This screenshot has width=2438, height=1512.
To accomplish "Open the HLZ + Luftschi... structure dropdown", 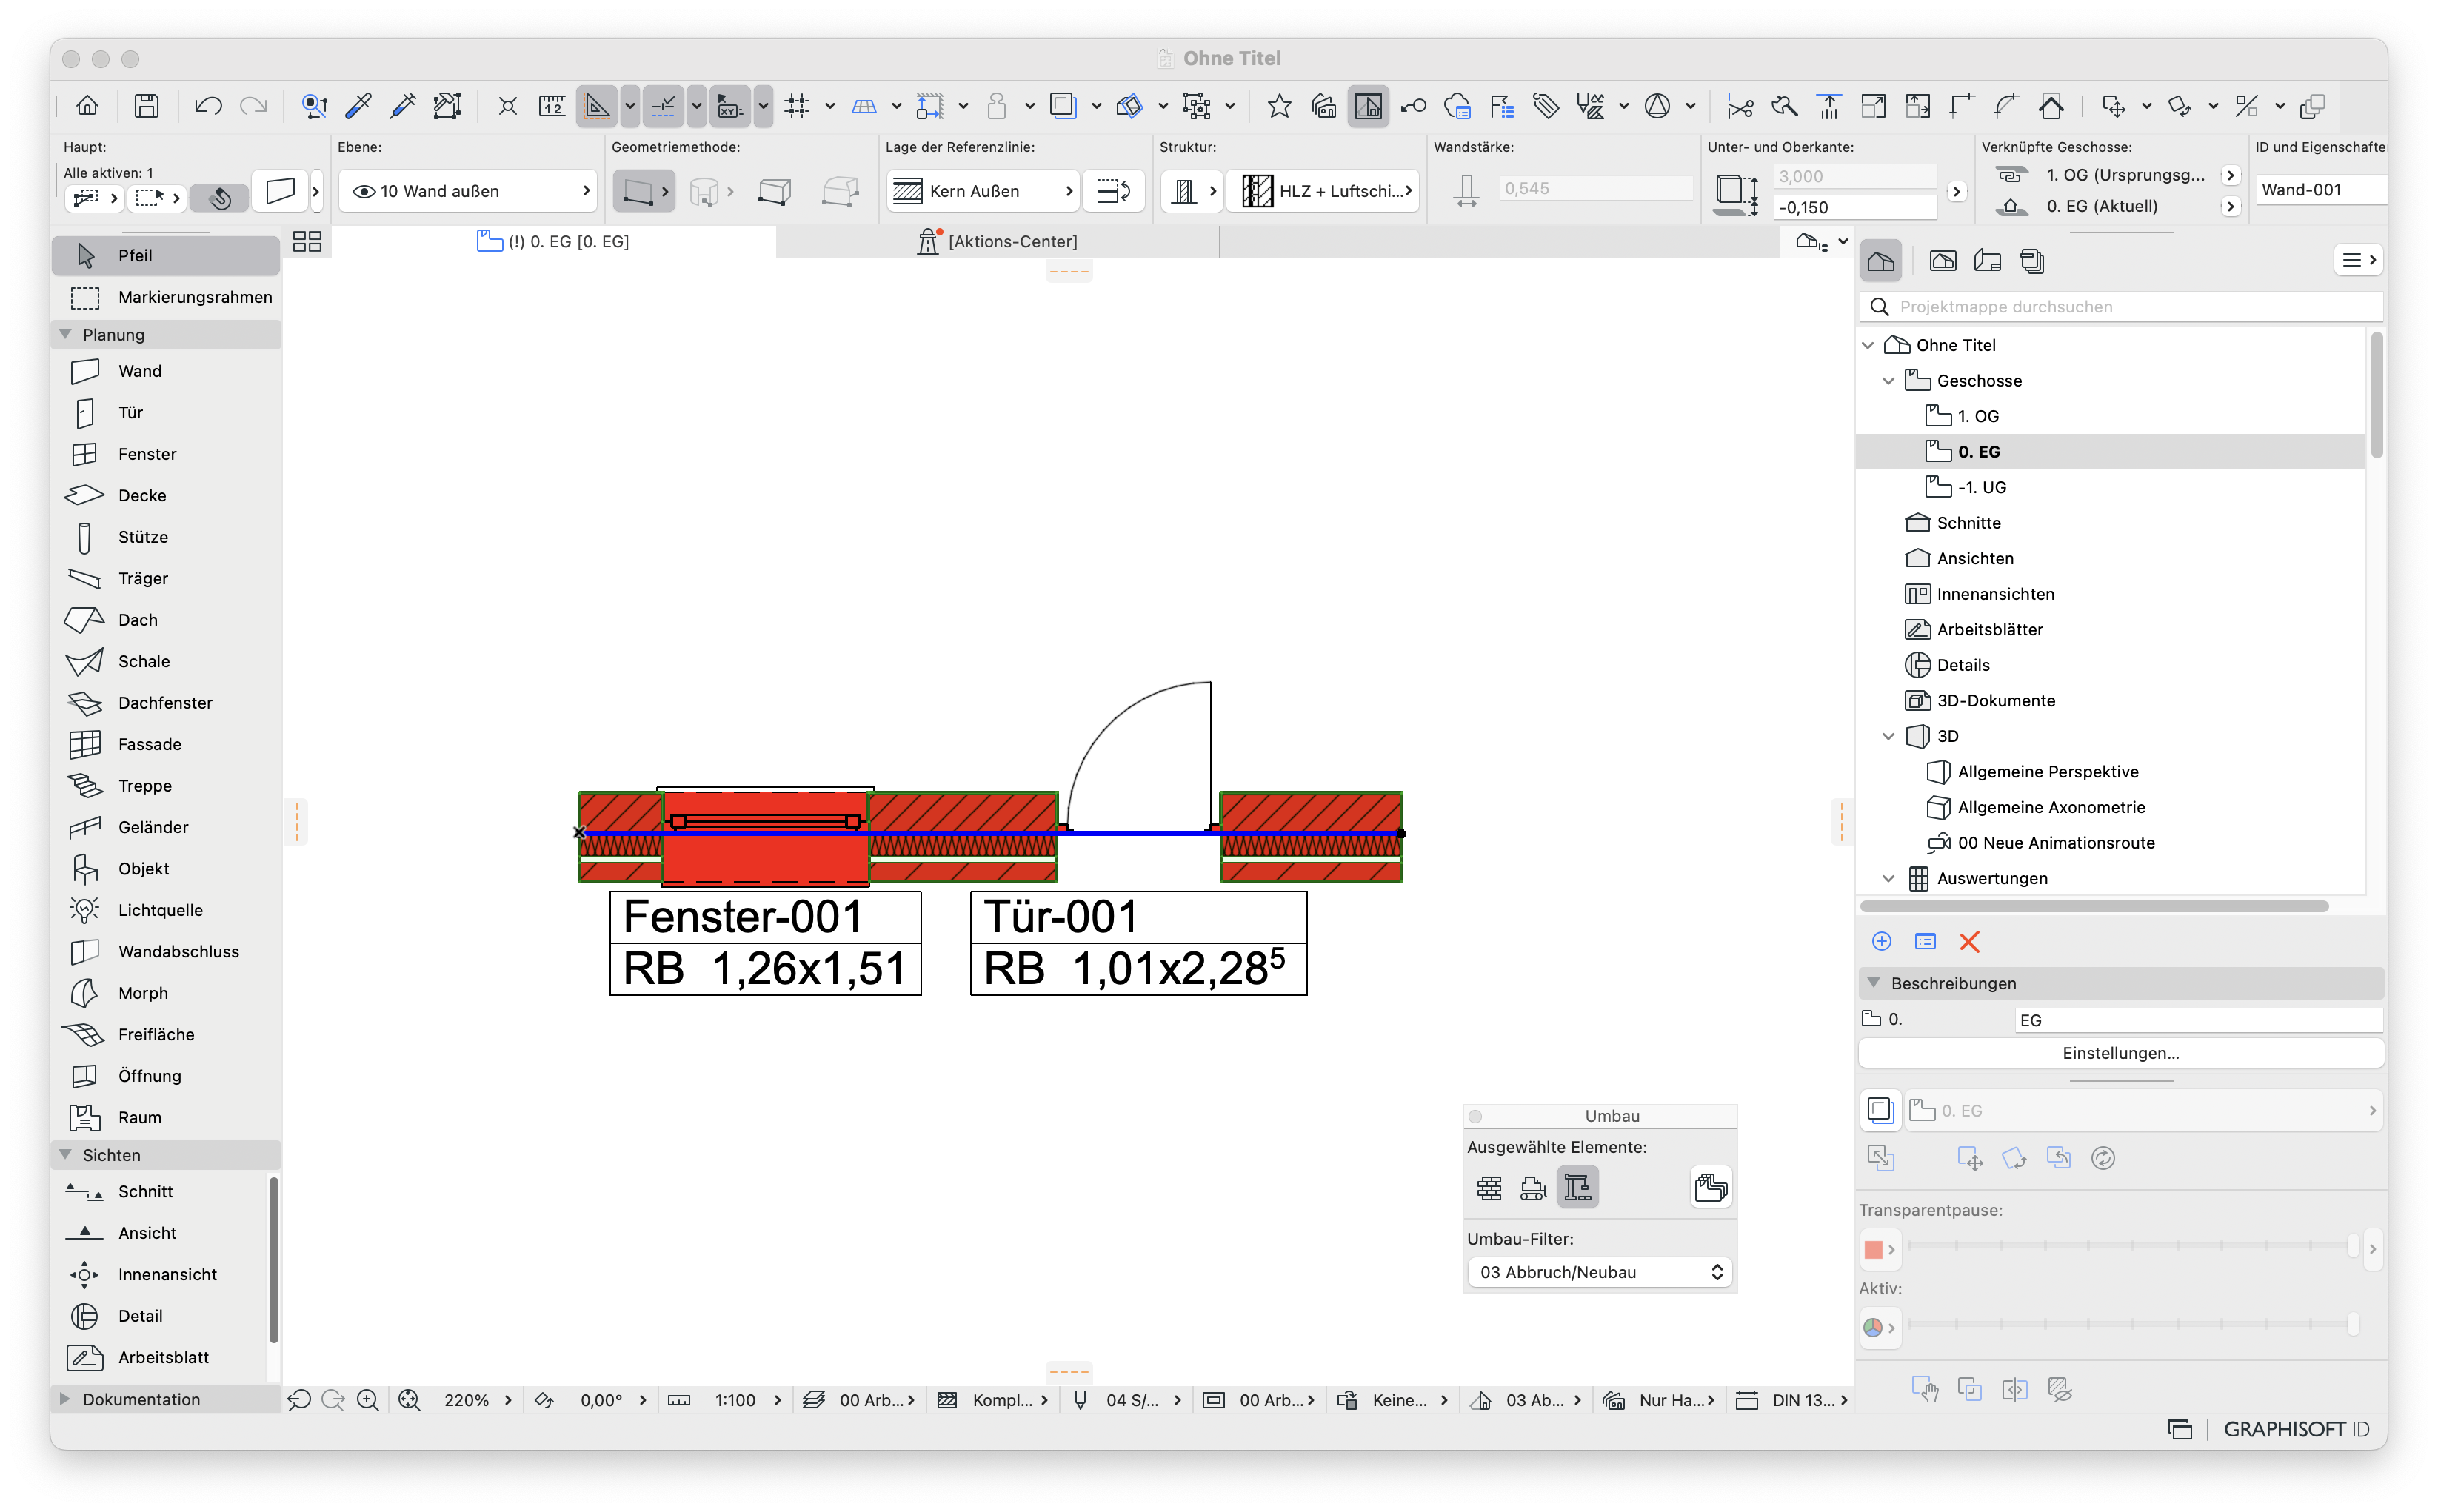I will tap(1323, 191).
